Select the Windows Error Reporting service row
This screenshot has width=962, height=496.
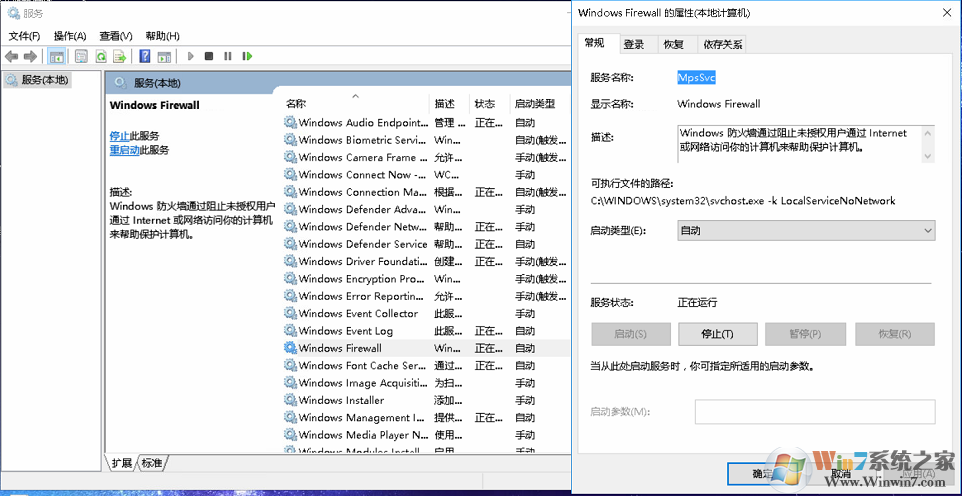click(426, 296)
